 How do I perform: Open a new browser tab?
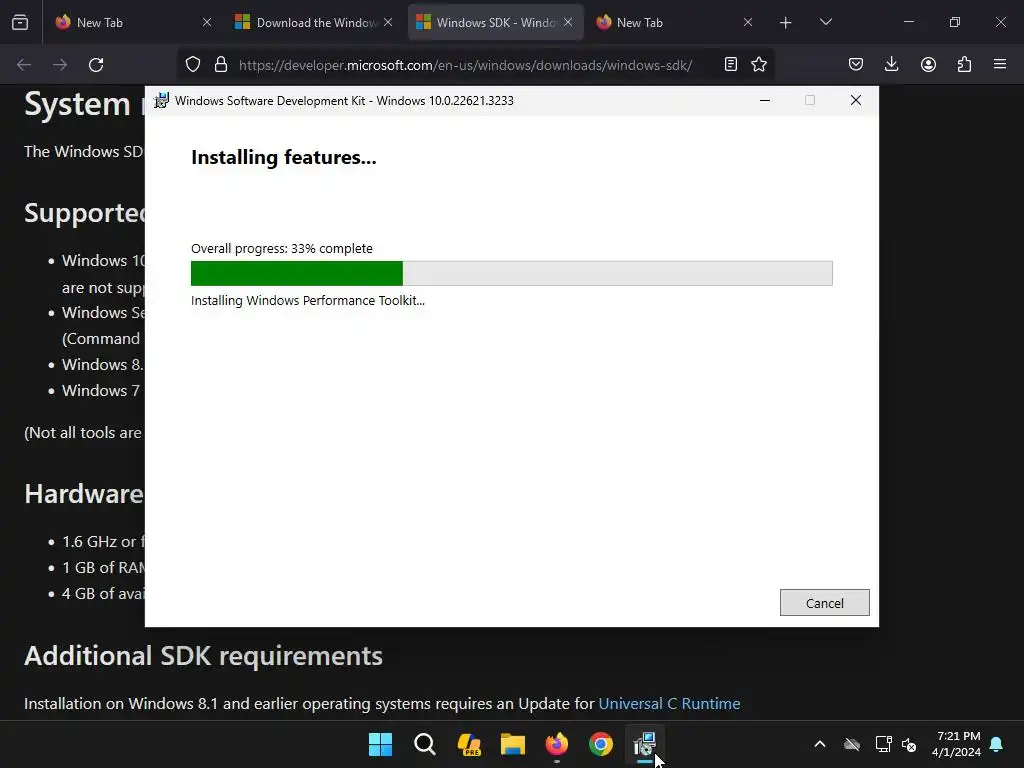click(786, 23)
